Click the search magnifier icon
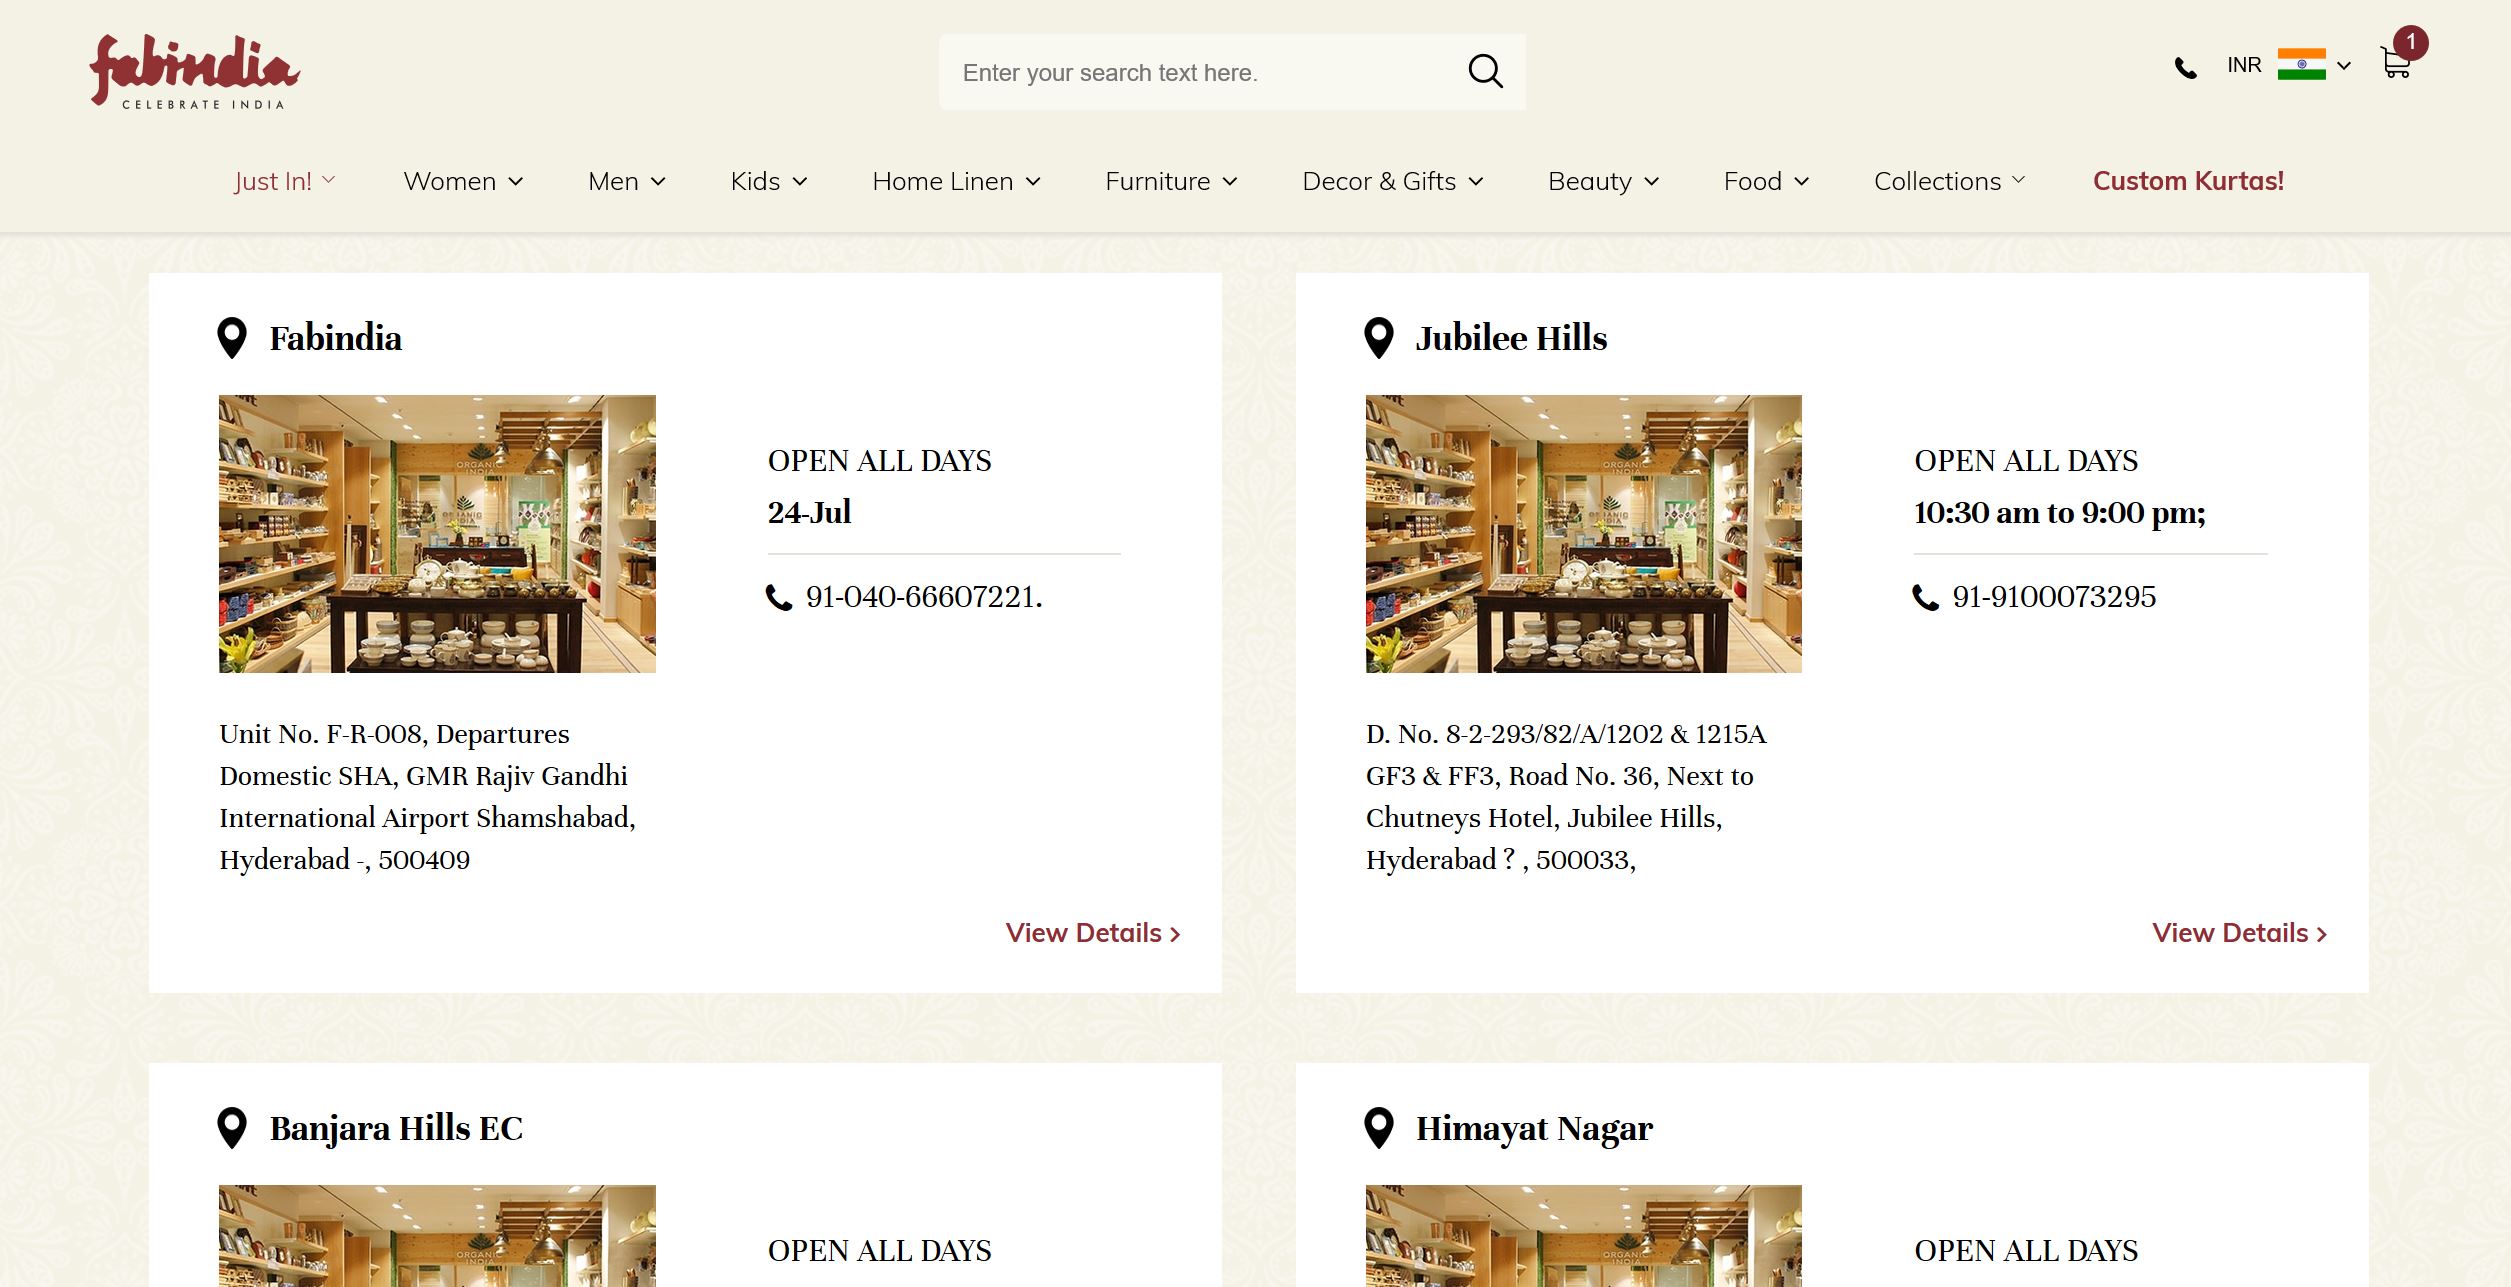 click(x=1485, y=72)
